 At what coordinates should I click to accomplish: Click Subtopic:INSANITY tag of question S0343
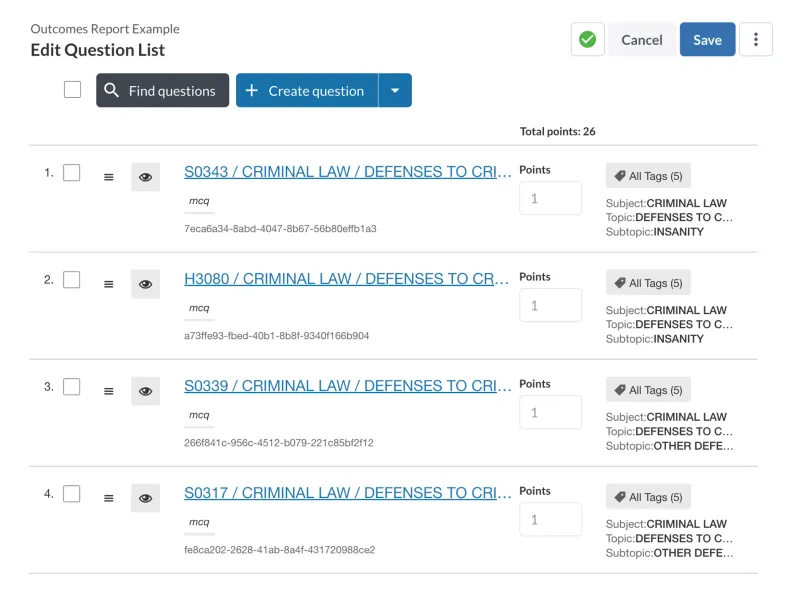point(655,232)
